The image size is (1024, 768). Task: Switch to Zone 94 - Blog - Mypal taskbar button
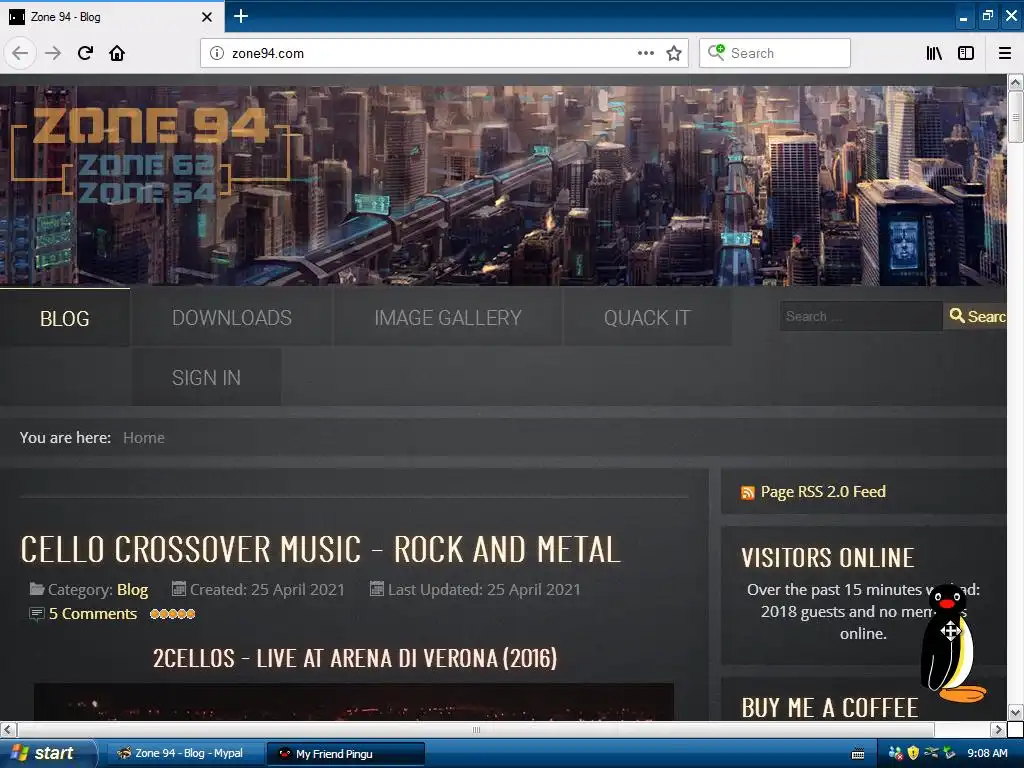pos(185,753)
